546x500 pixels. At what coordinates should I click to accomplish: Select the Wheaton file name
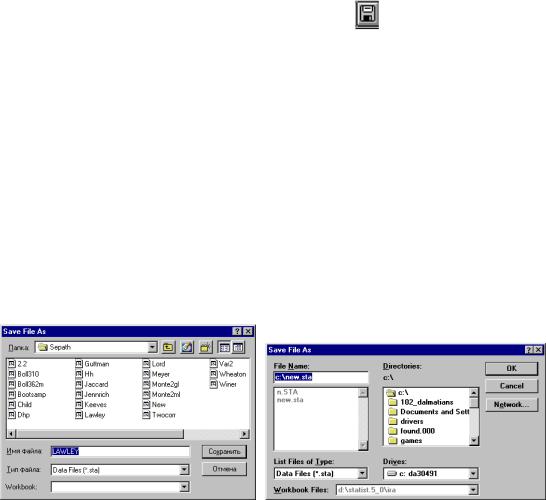coord(233,374)
